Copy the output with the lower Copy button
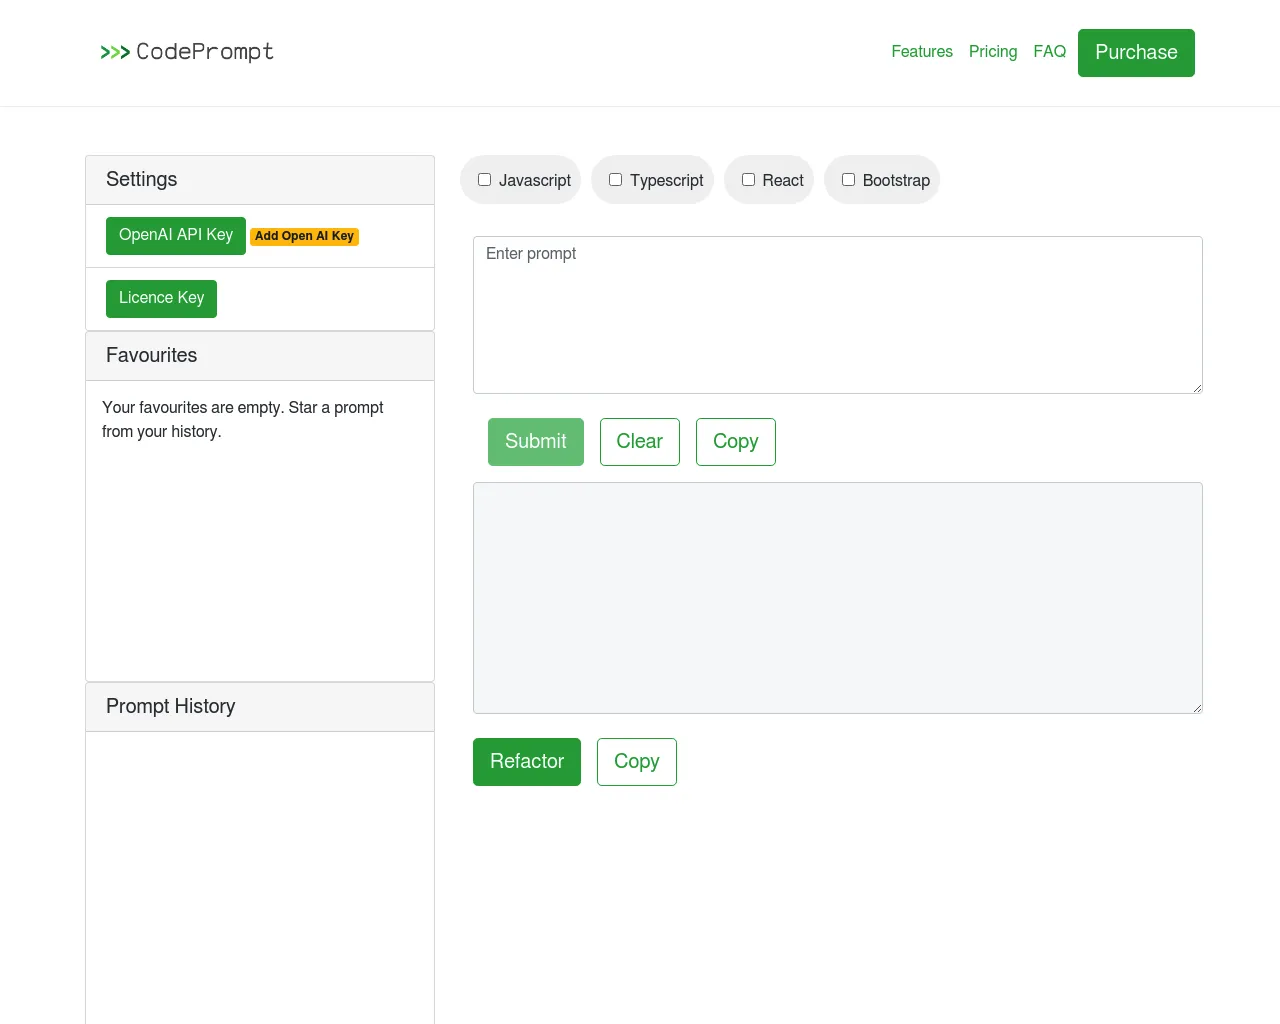 [x=636, y=761]
